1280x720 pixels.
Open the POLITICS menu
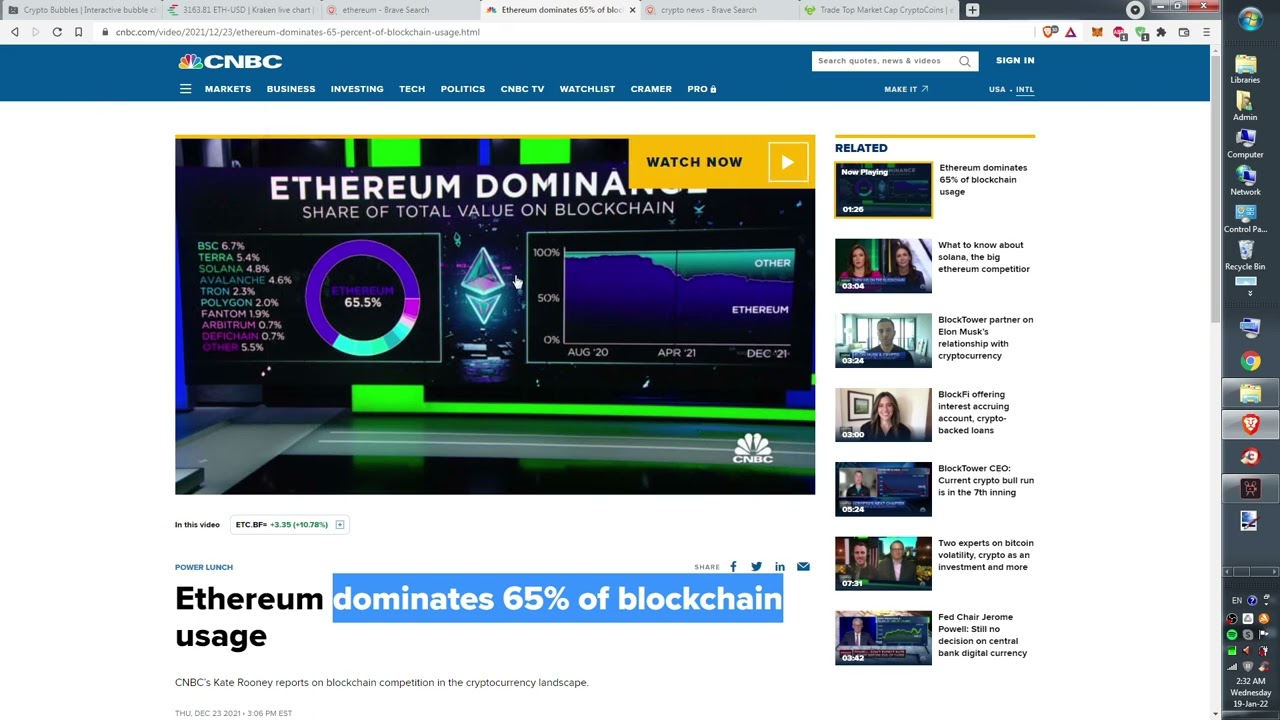pyautogui.click(x=463, y=89)
